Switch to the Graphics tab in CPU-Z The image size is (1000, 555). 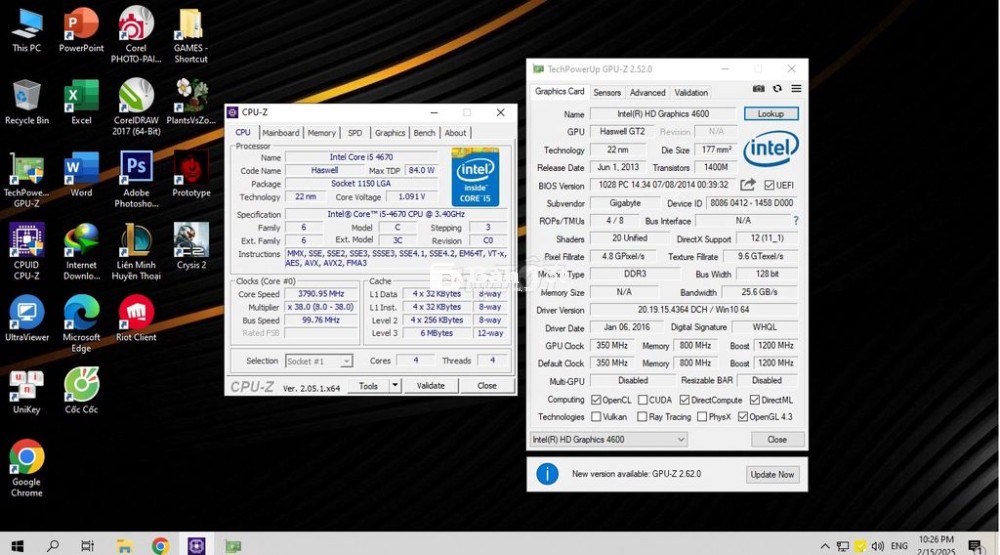coord(390,133)
